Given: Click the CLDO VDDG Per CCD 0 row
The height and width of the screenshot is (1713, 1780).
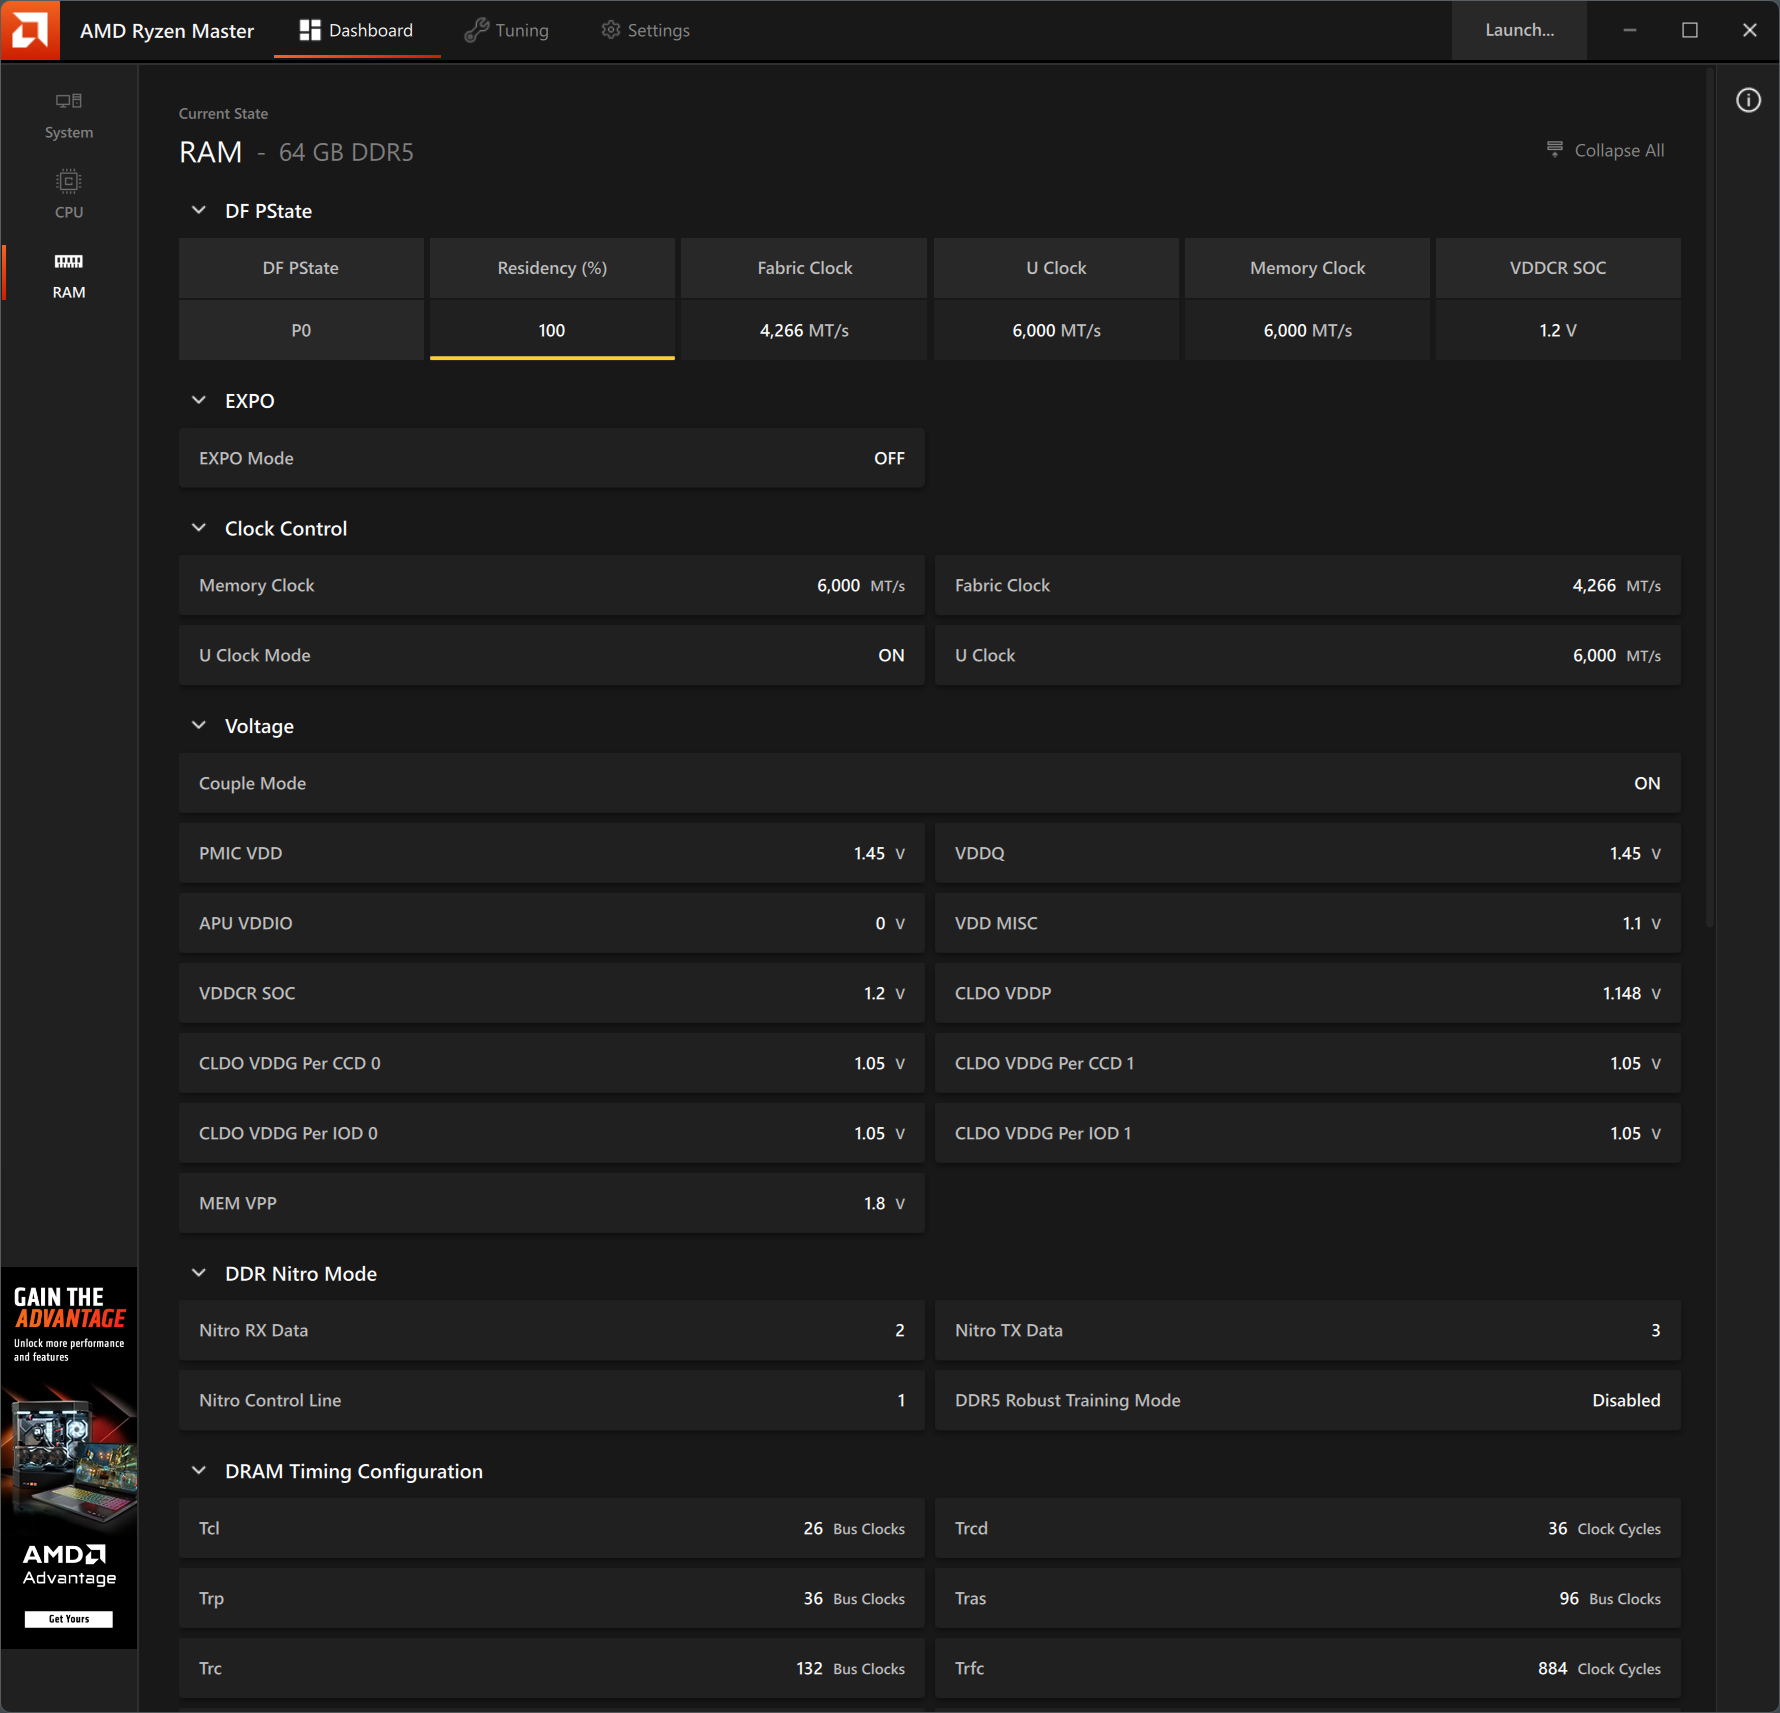Looking at the screenshot, I should coord(552,1063).
